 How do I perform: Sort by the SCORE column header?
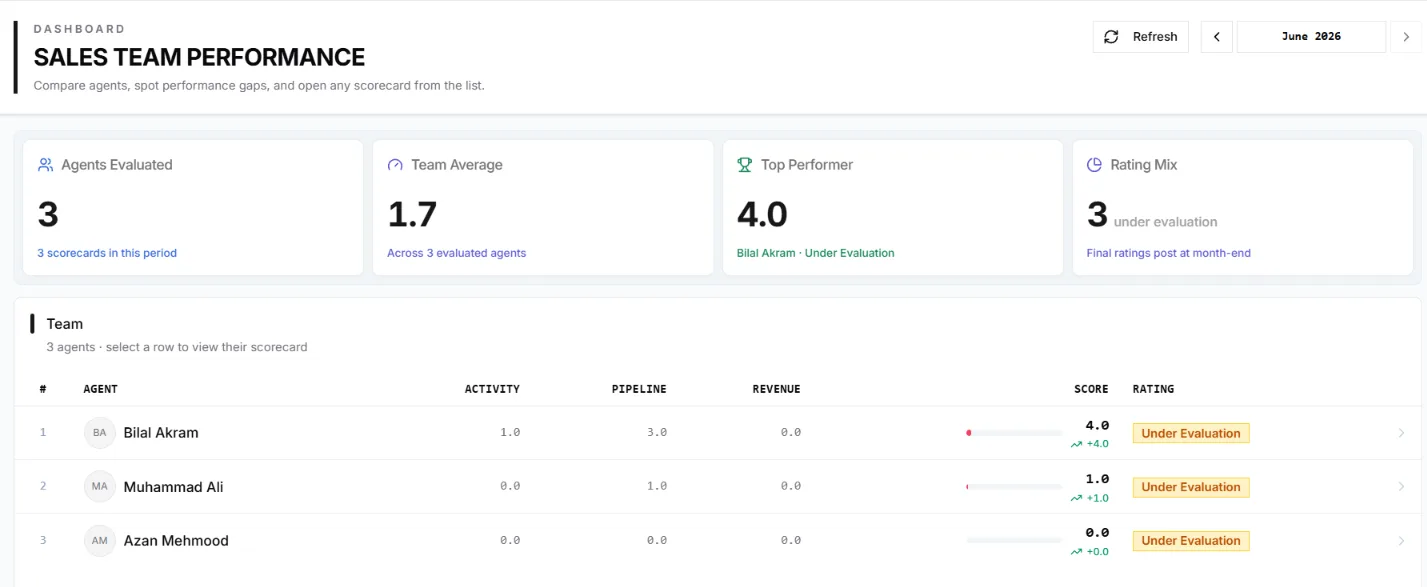(x=1092, y=389)
